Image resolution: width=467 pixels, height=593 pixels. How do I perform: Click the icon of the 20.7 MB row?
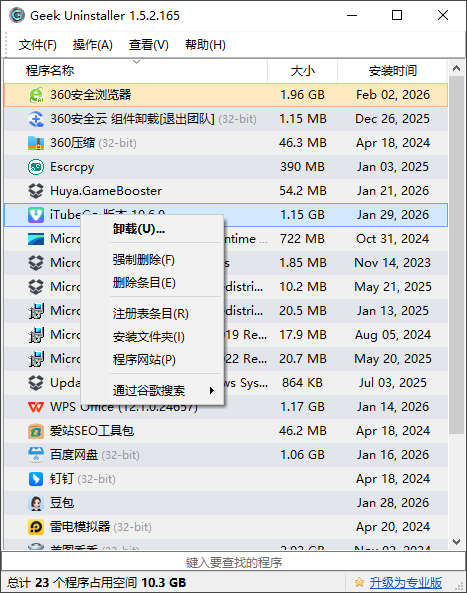[x=36, y=359]
